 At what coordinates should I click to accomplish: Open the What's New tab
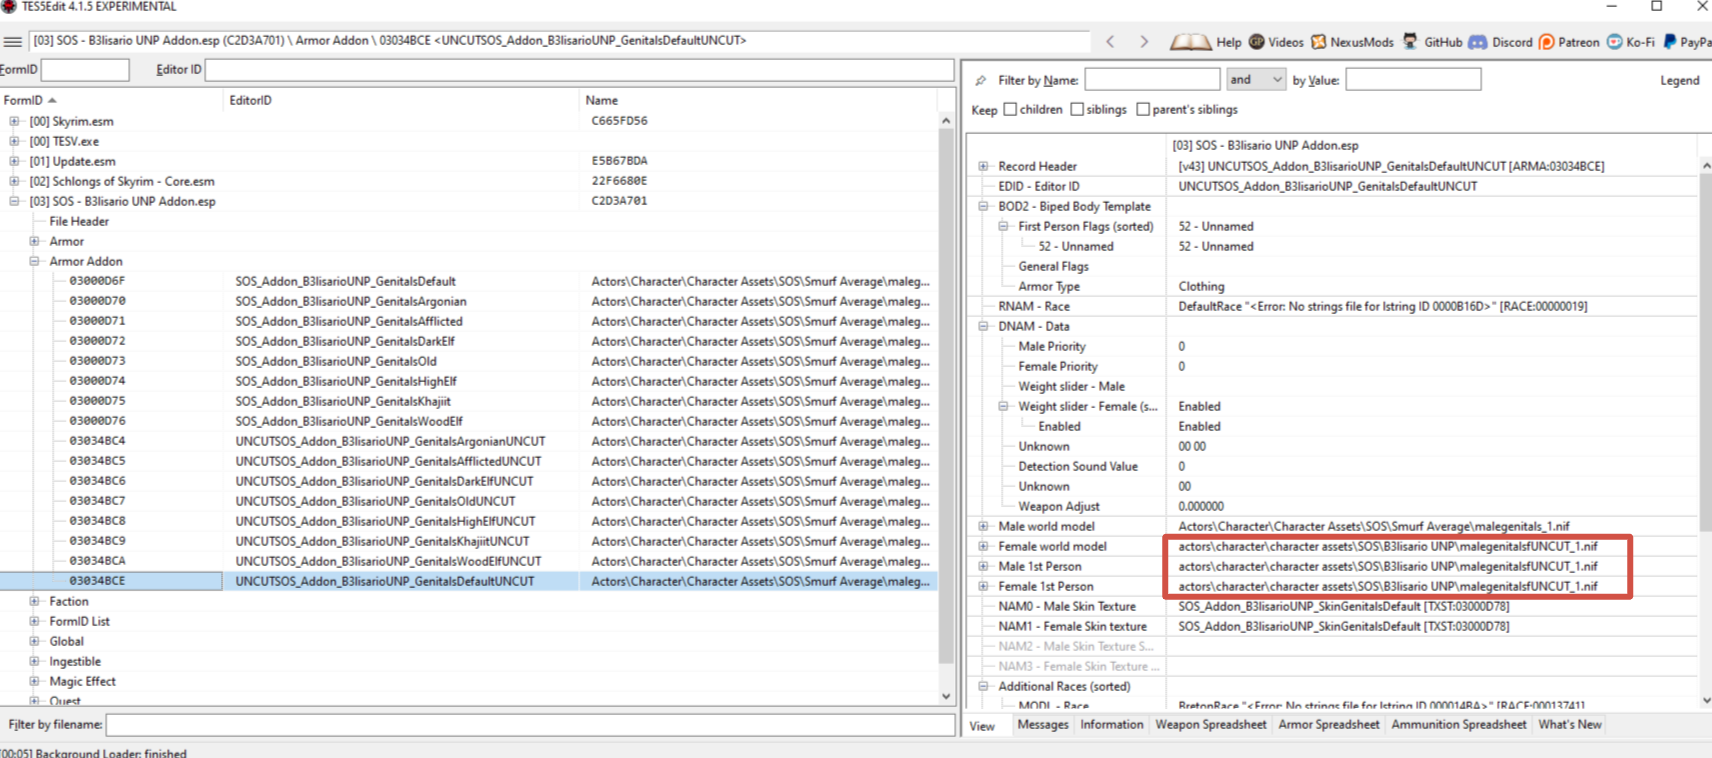1569,725
